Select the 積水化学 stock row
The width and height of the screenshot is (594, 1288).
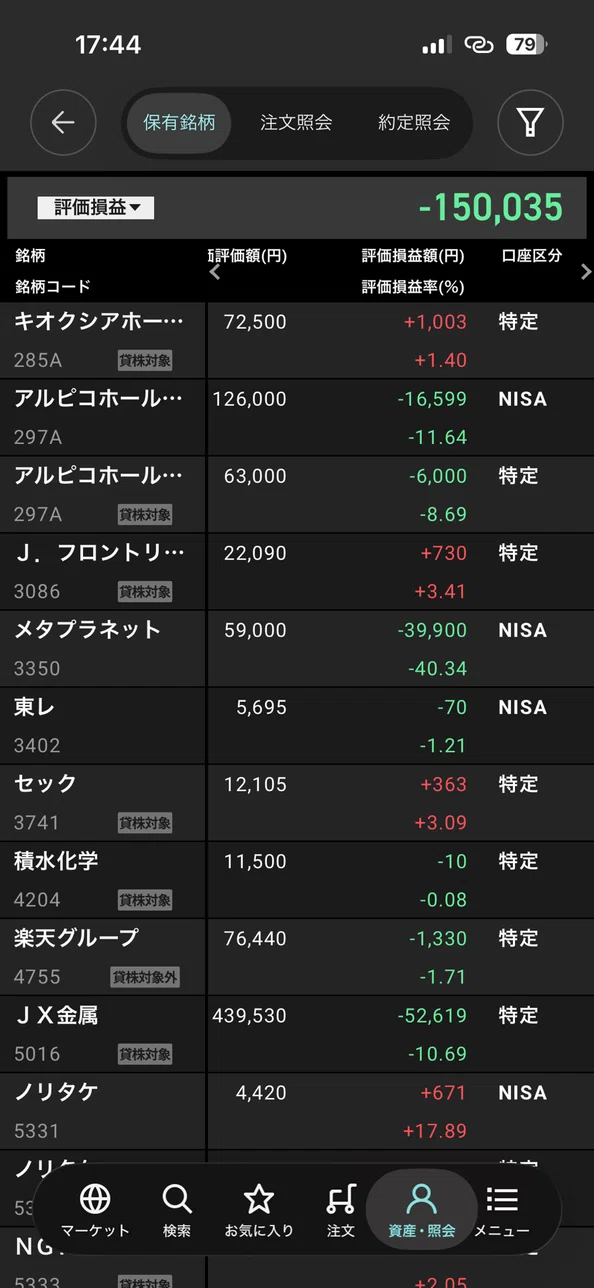[297, 880]
